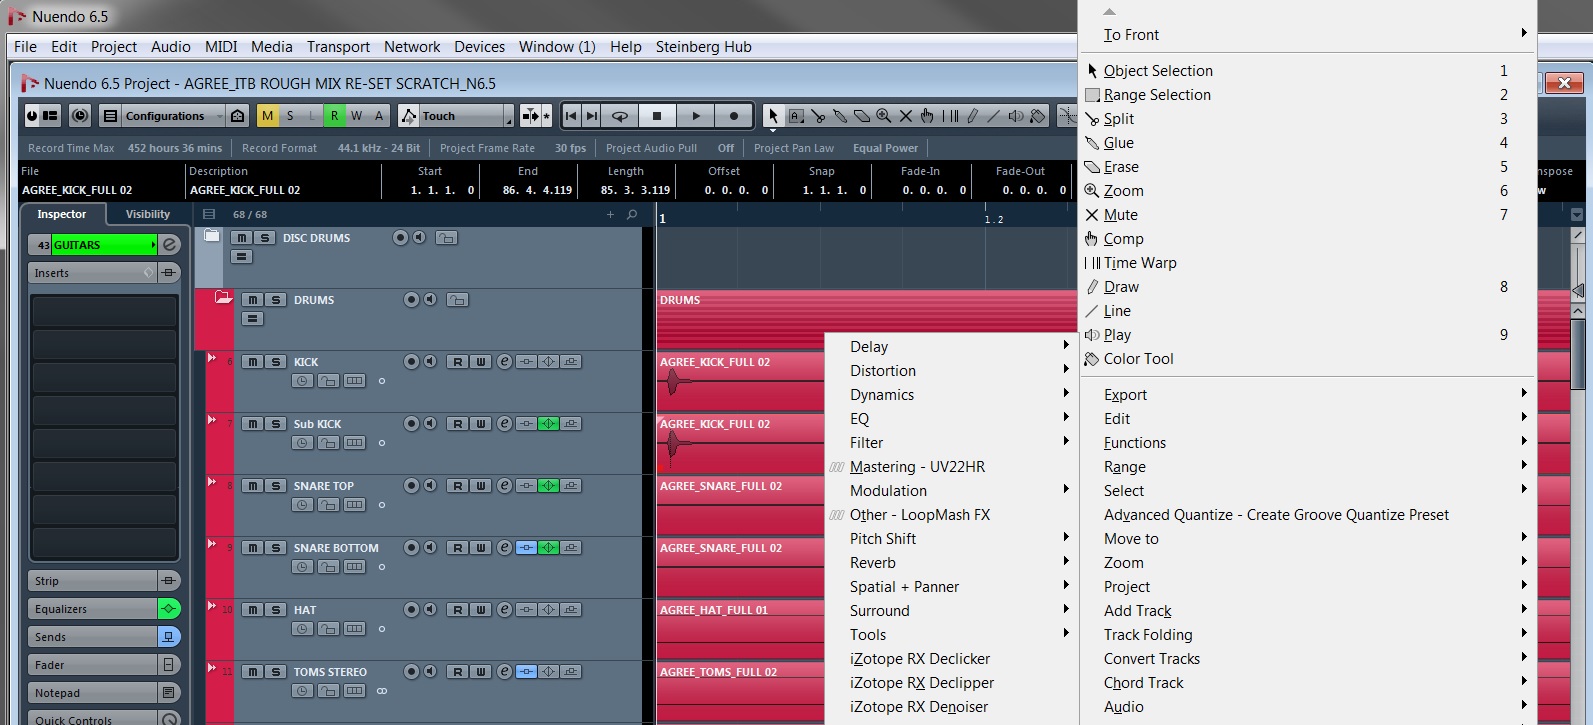Click the toolbar Mute X tool
1593x725 pixels.
[906, 116]
